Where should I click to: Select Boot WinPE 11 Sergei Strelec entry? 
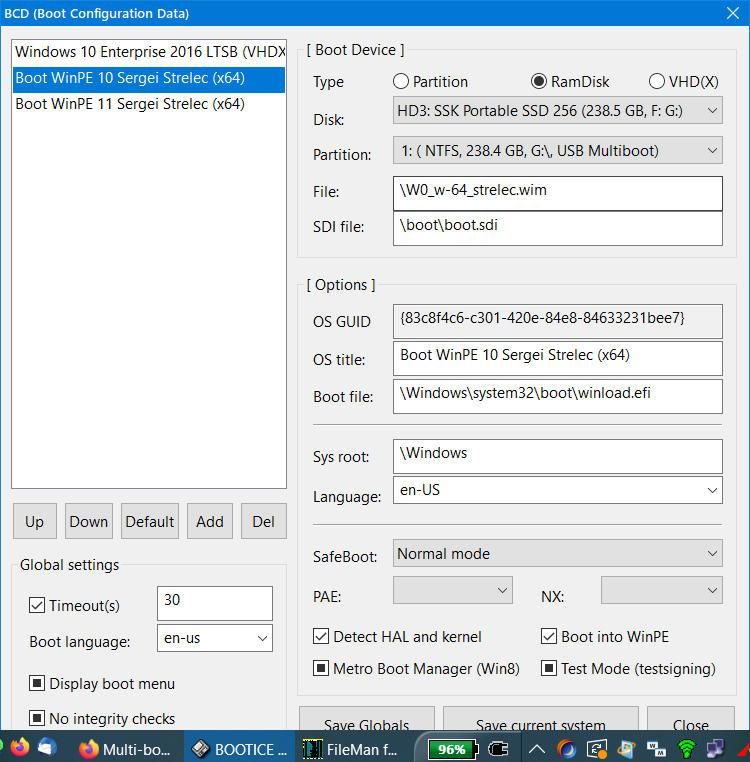click(149, 104)
